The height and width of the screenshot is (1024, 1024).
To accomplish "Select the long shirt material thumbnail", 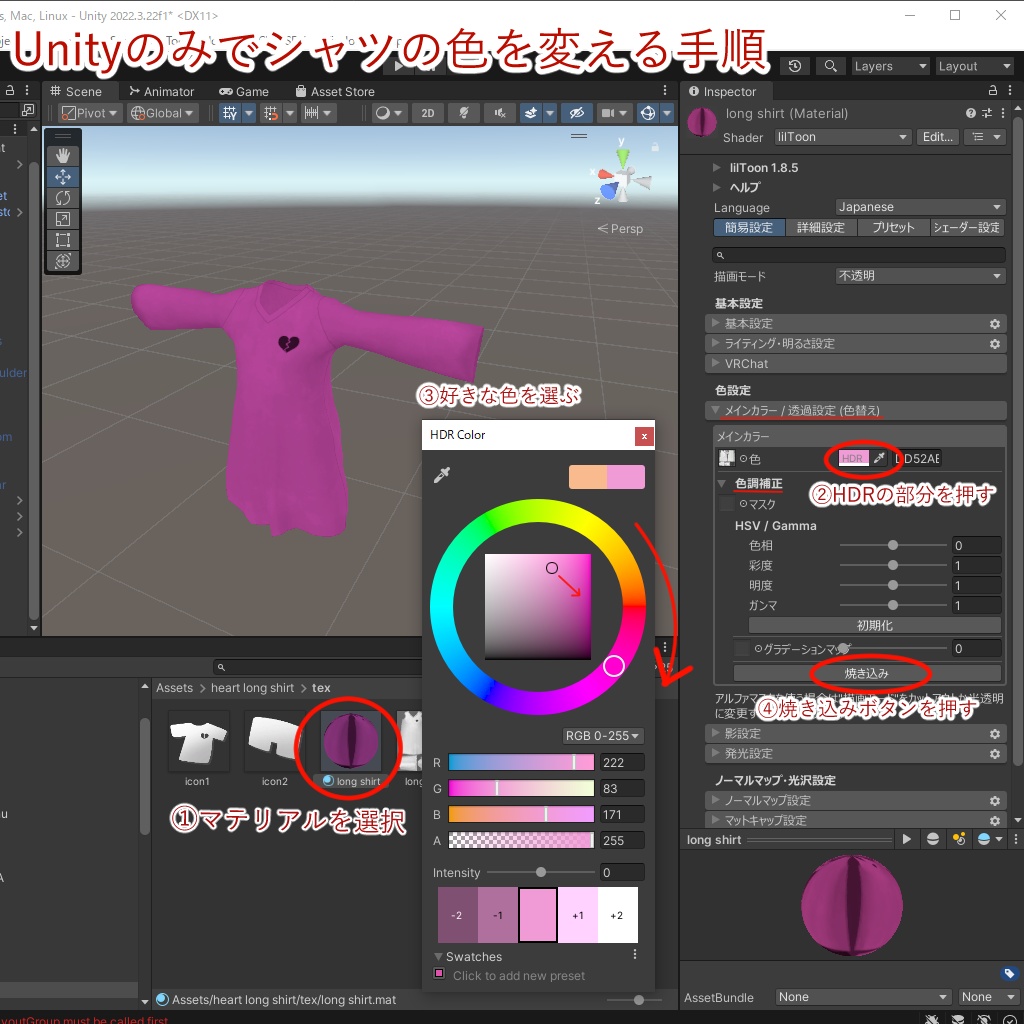I will (351, 741).
